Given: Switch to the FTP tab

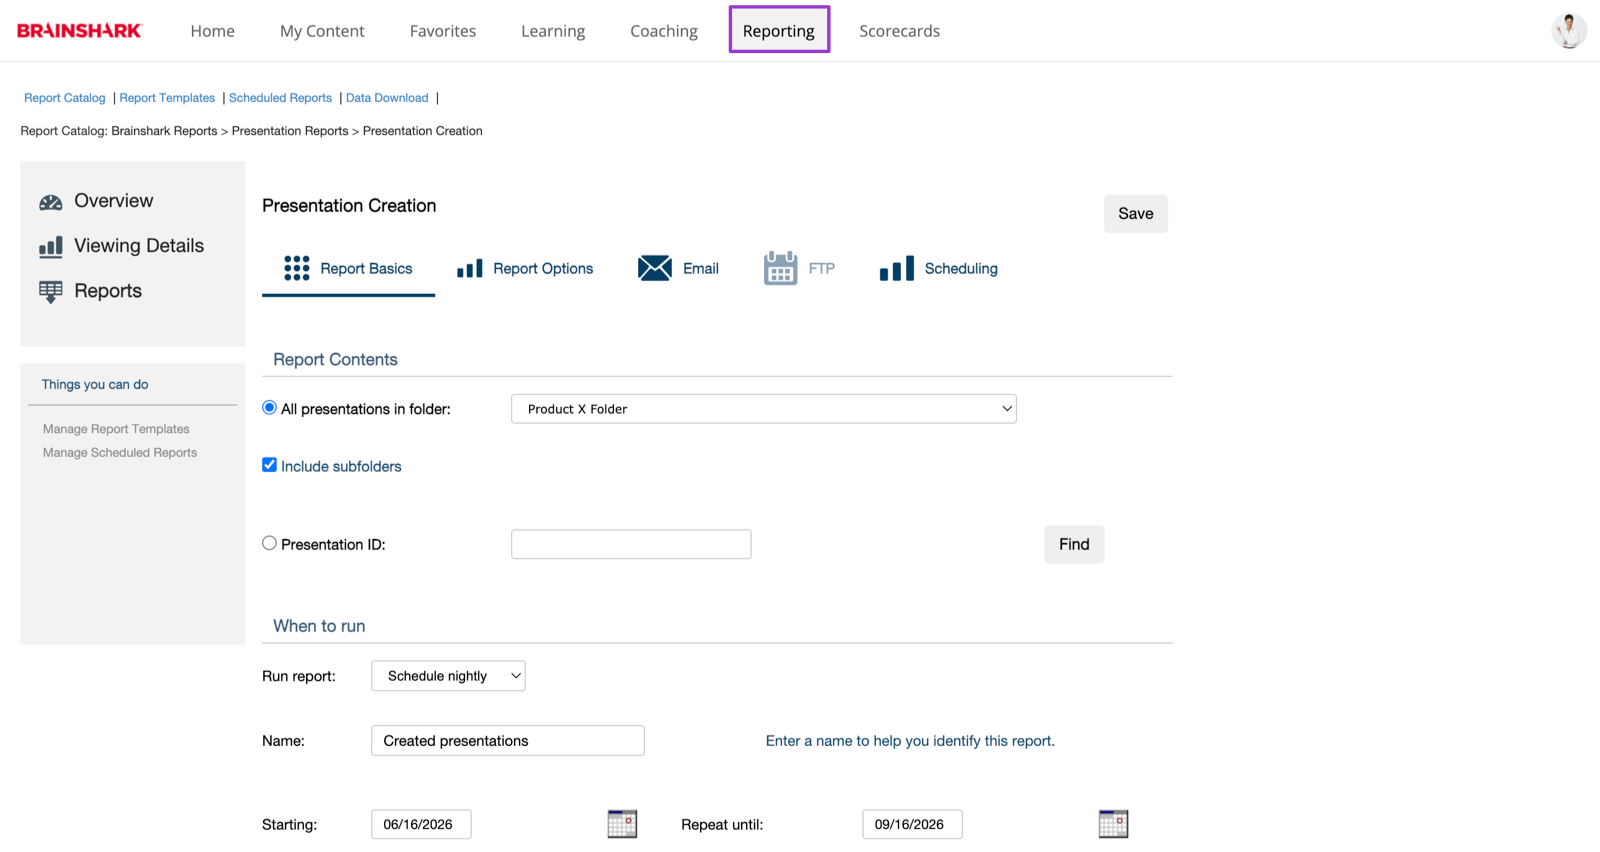Looking at the screenshot, I should tap(799, 268).
